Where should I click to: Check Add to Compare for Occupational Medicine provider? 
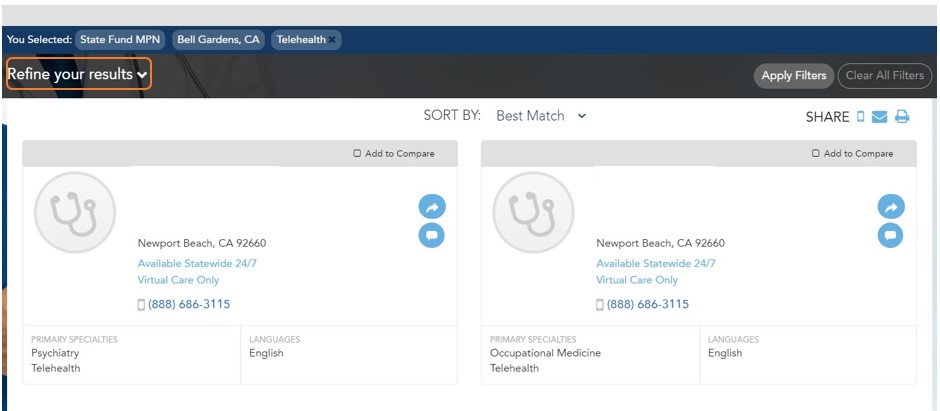816,154
